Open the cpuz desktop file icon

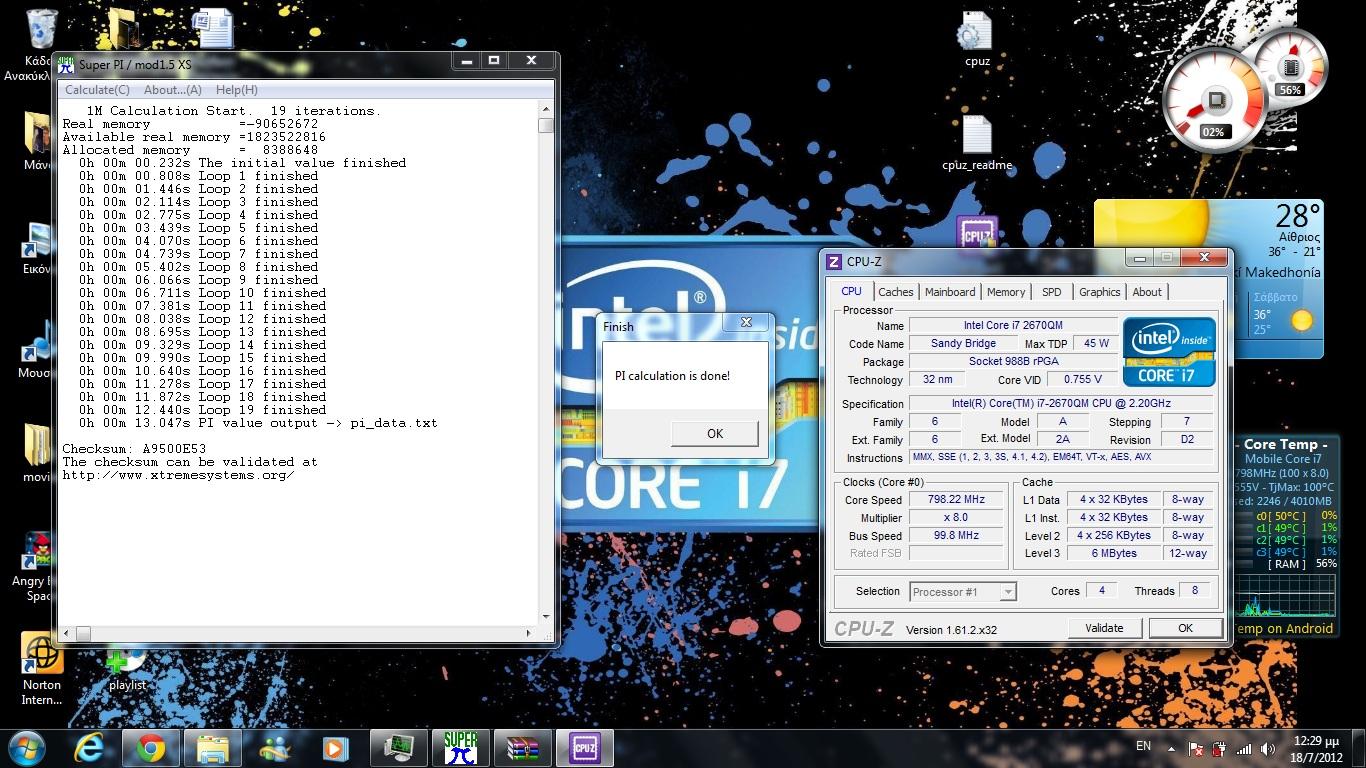[977, 39]
